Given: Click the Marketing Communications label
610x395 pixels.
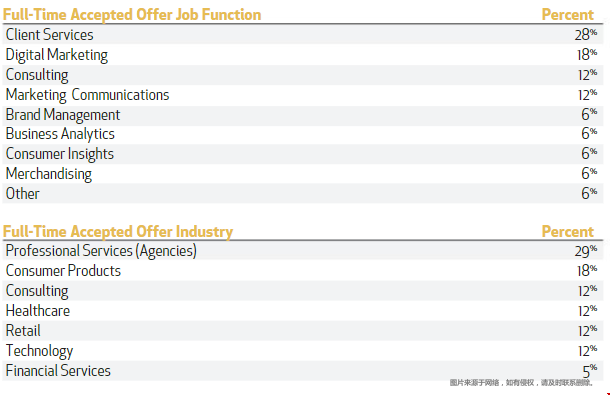Looking at the screenshot, I should (x=88, y=95).
